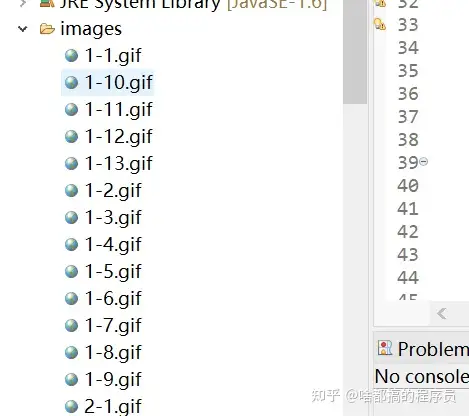Click the globe icon next to 1-9.gif
The image size is (469, 416).
pos(71,379)
